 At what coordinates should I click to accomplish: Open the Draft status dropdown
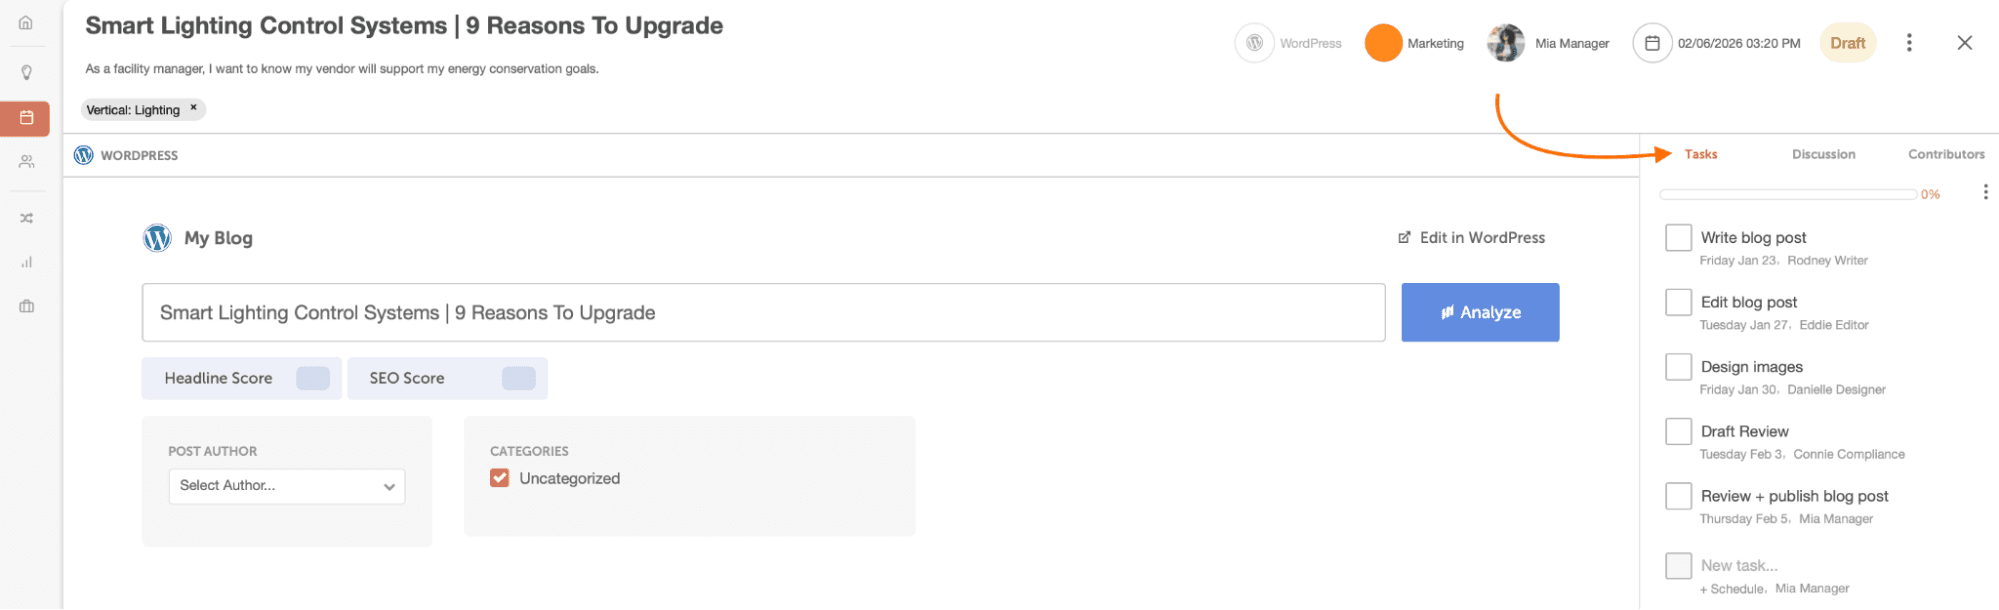pos(1847,43)
